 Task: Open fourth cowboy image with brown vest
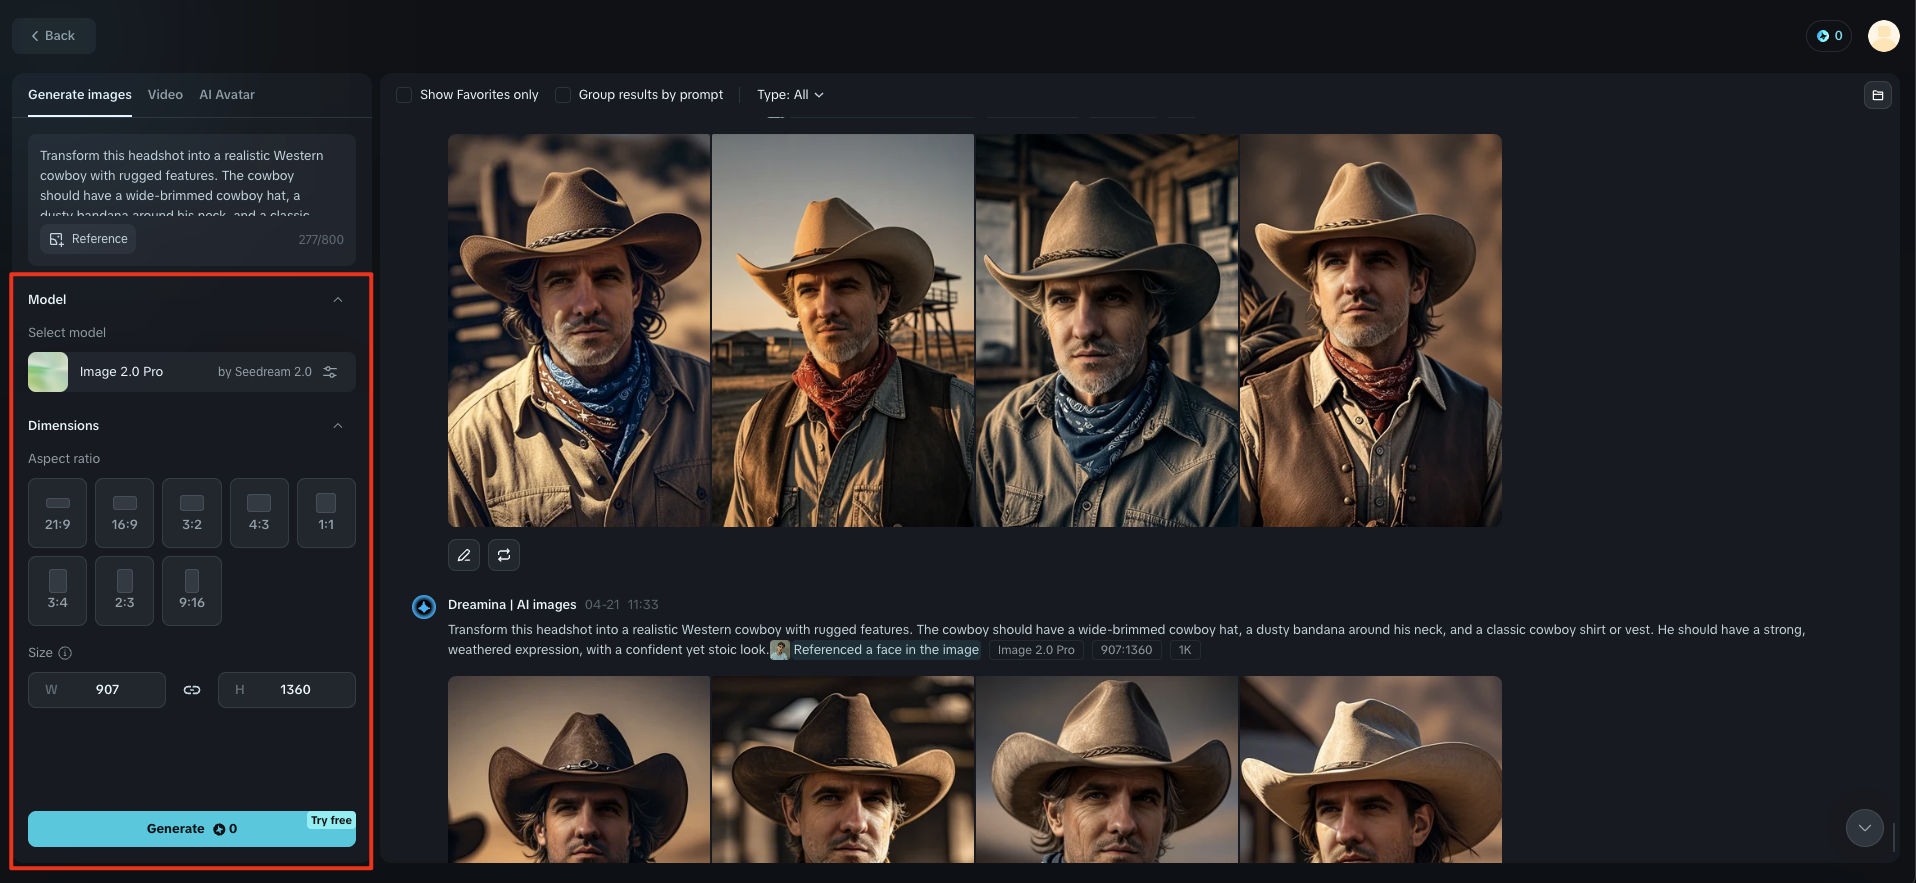(x=1371, y=331)
